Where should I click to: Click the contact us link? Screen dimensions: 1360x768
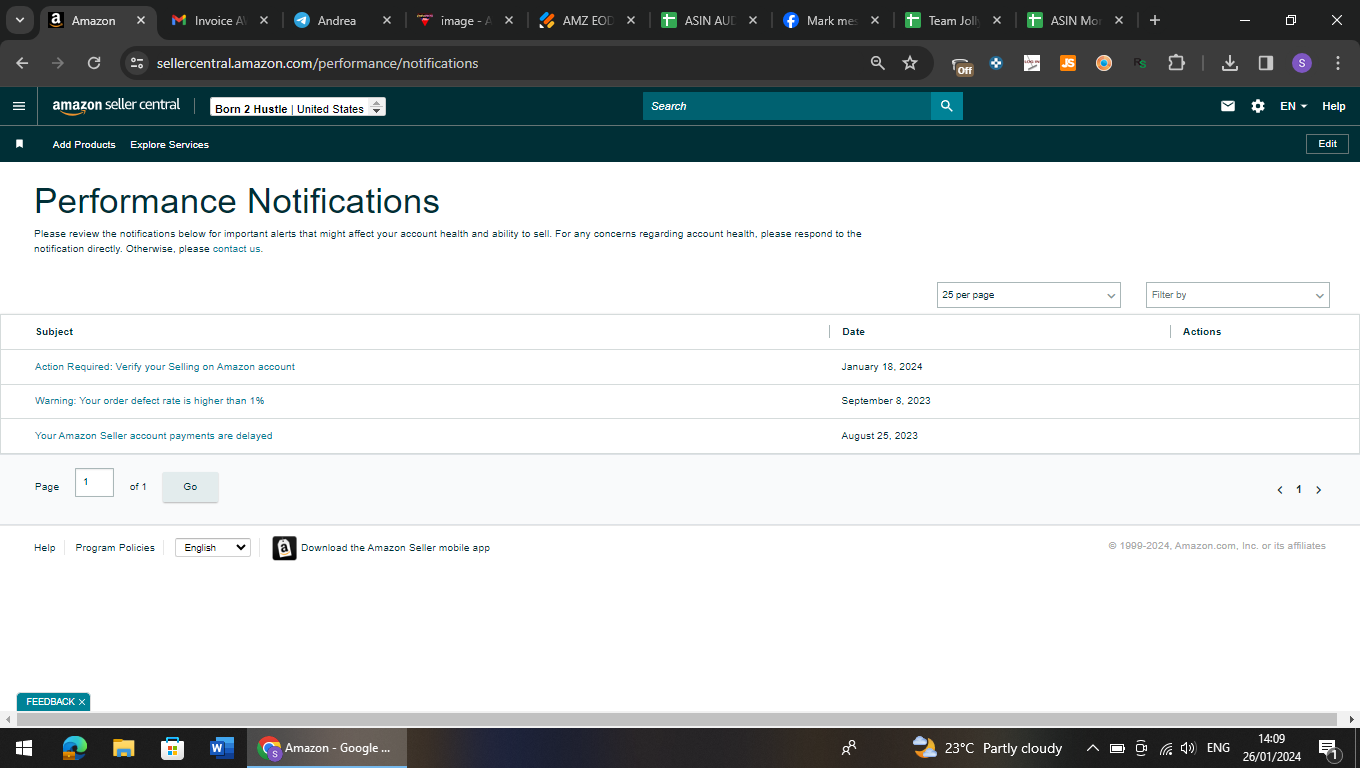tap(237, 249)
